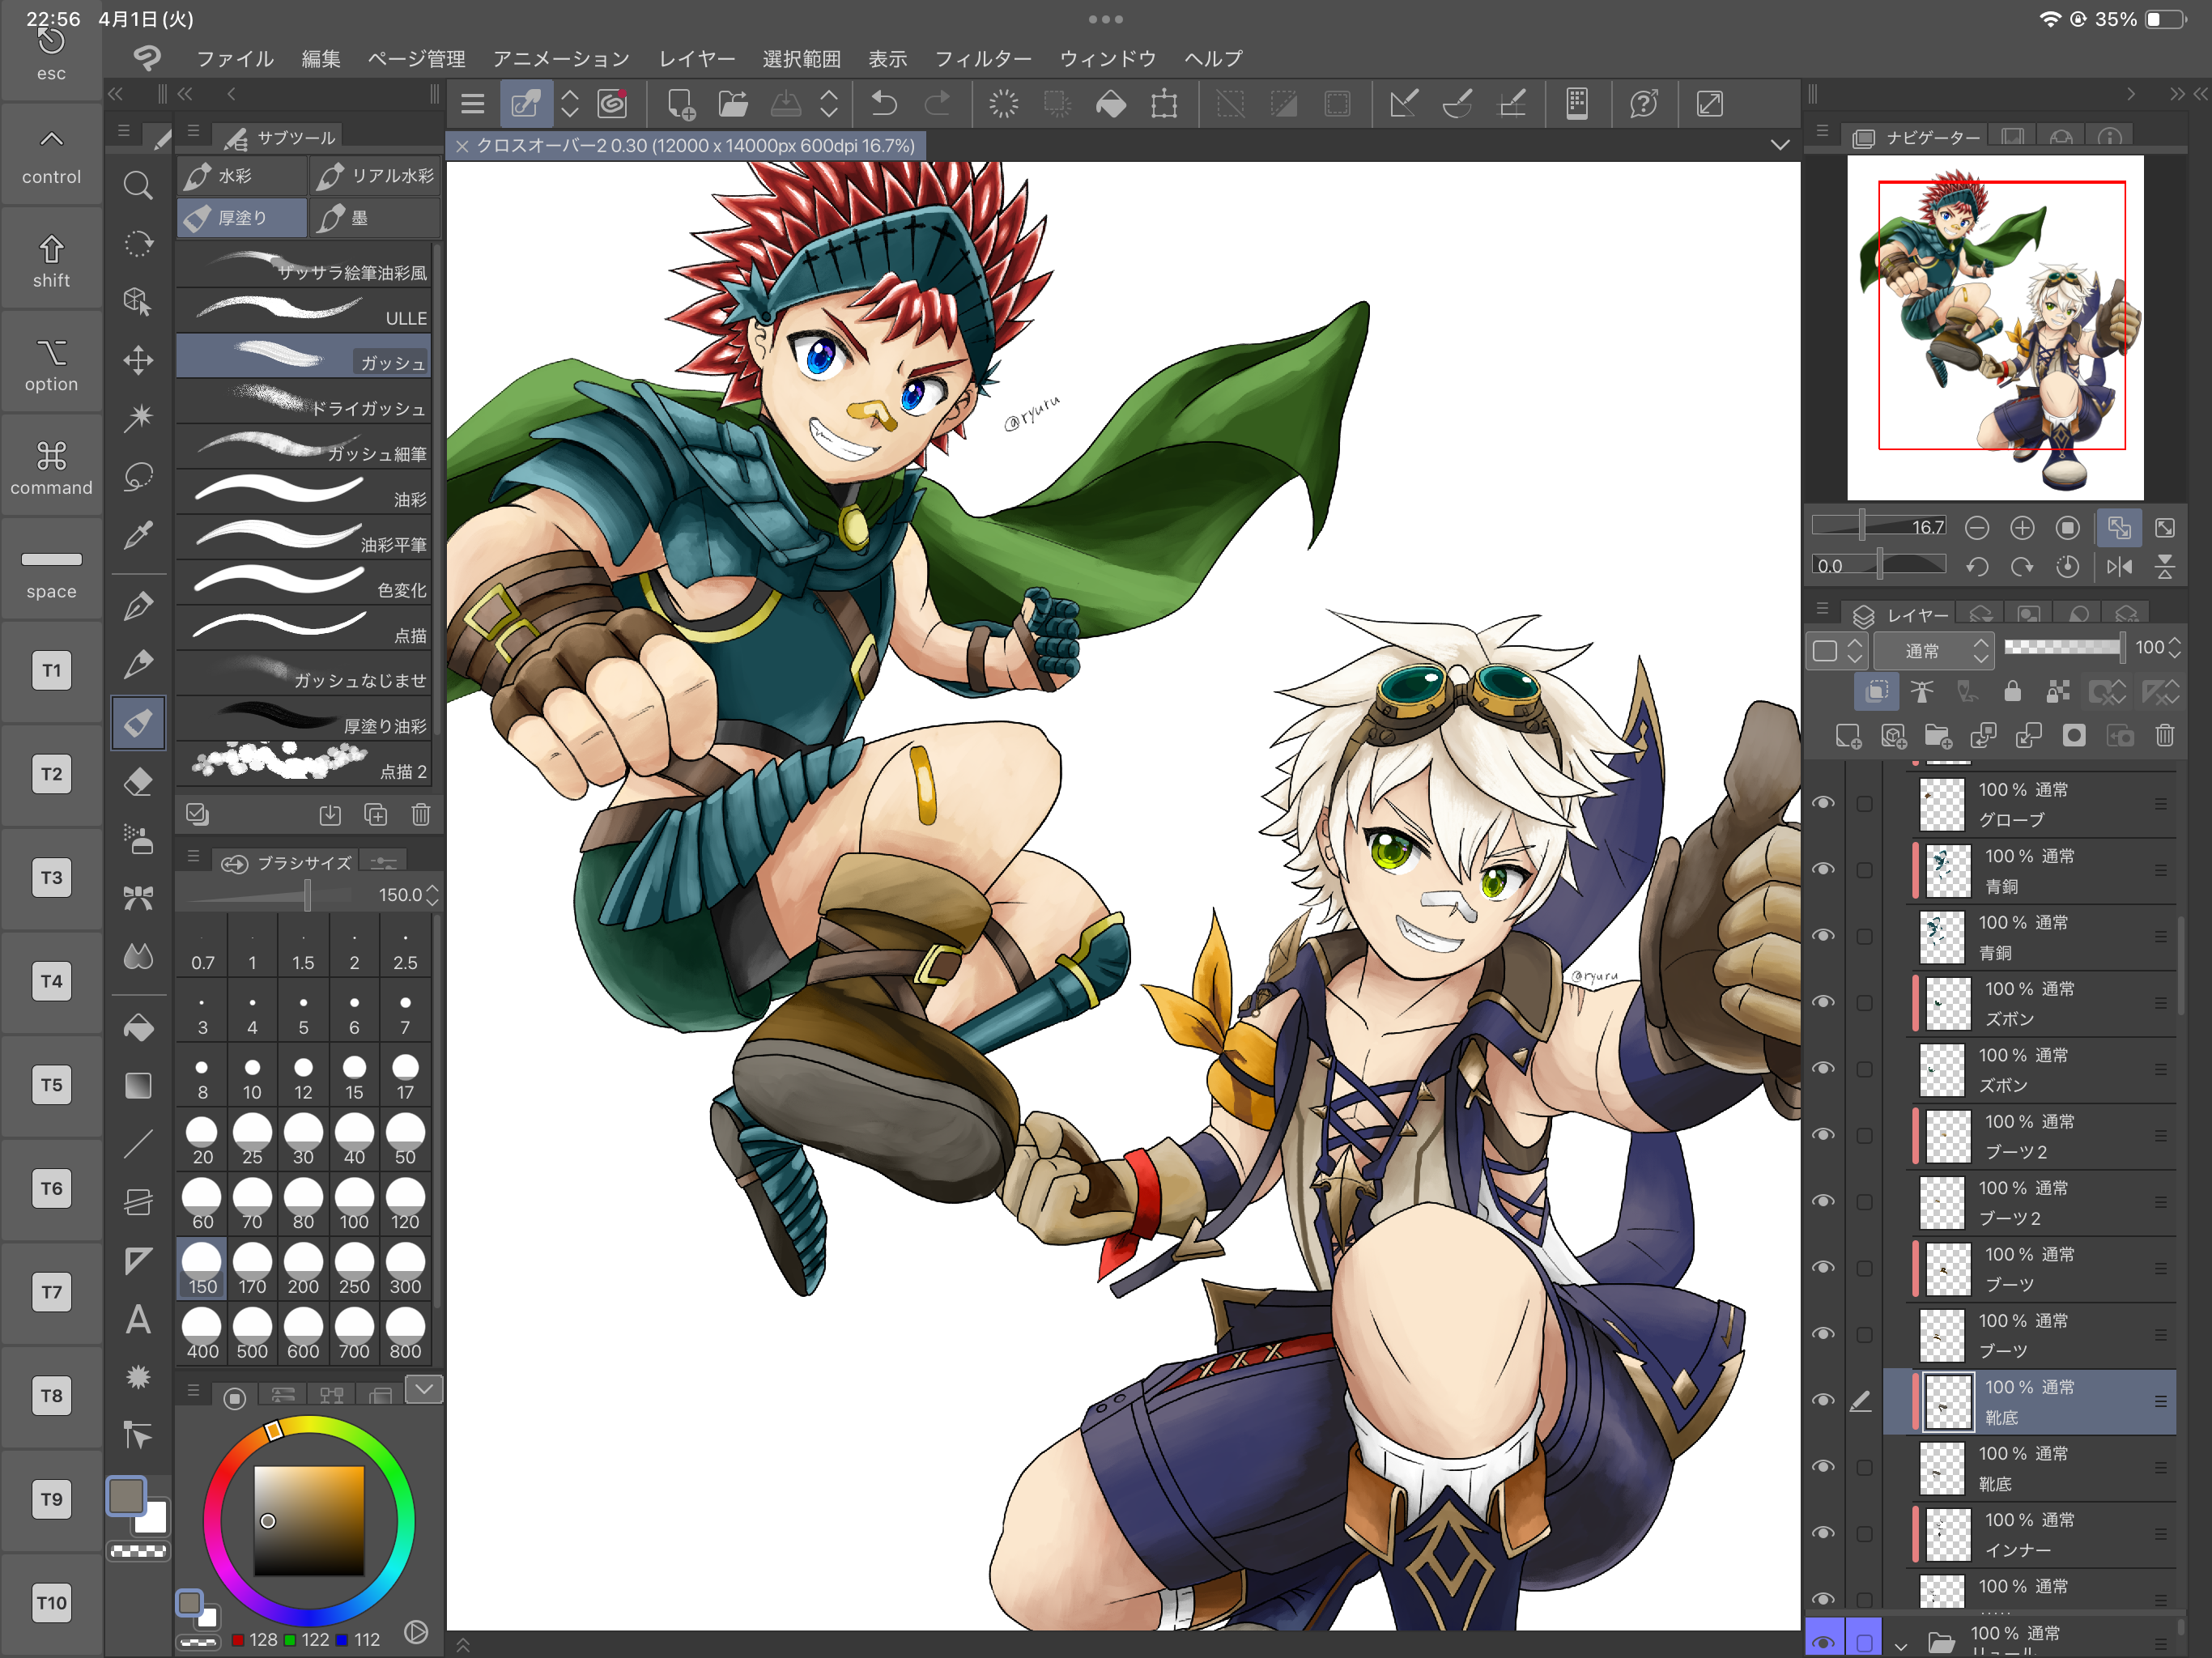The height and width of the screenshot is (1658, 2212).
Task: Adjust layer opacity stepper at 100
Action: pos(2174,648)
